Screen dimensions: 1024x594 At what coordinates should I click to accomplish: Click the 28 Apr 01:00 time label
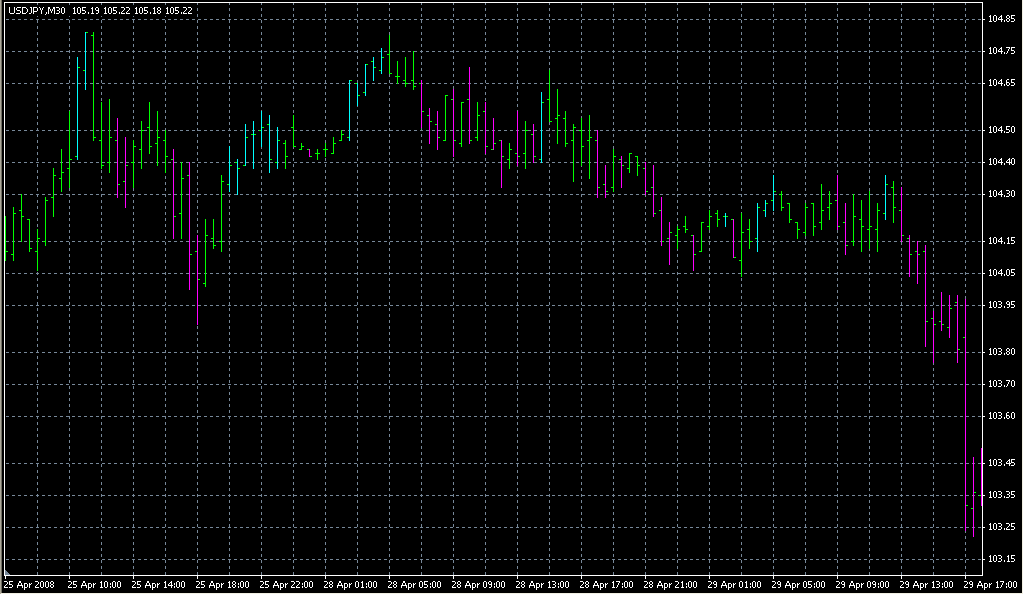(x=352, y=584)
